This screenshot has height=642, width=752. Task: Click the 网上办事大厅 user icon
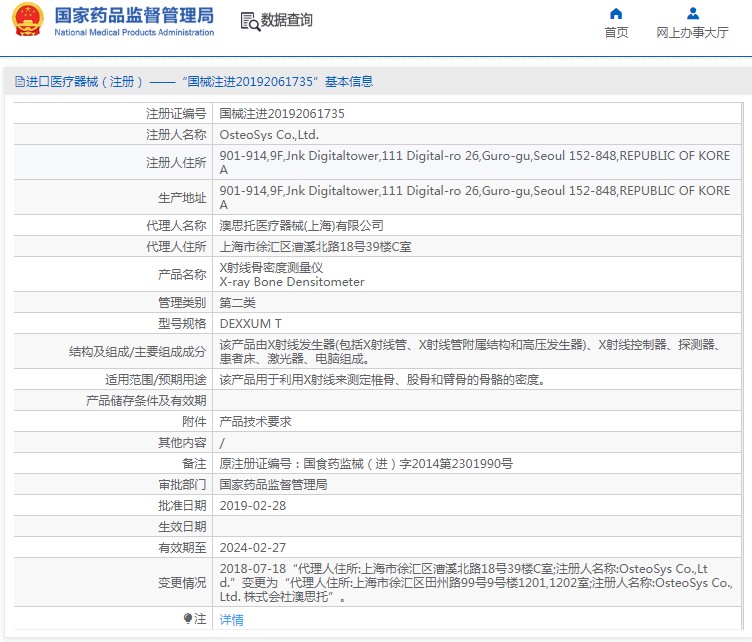click(x=693, y=13)
